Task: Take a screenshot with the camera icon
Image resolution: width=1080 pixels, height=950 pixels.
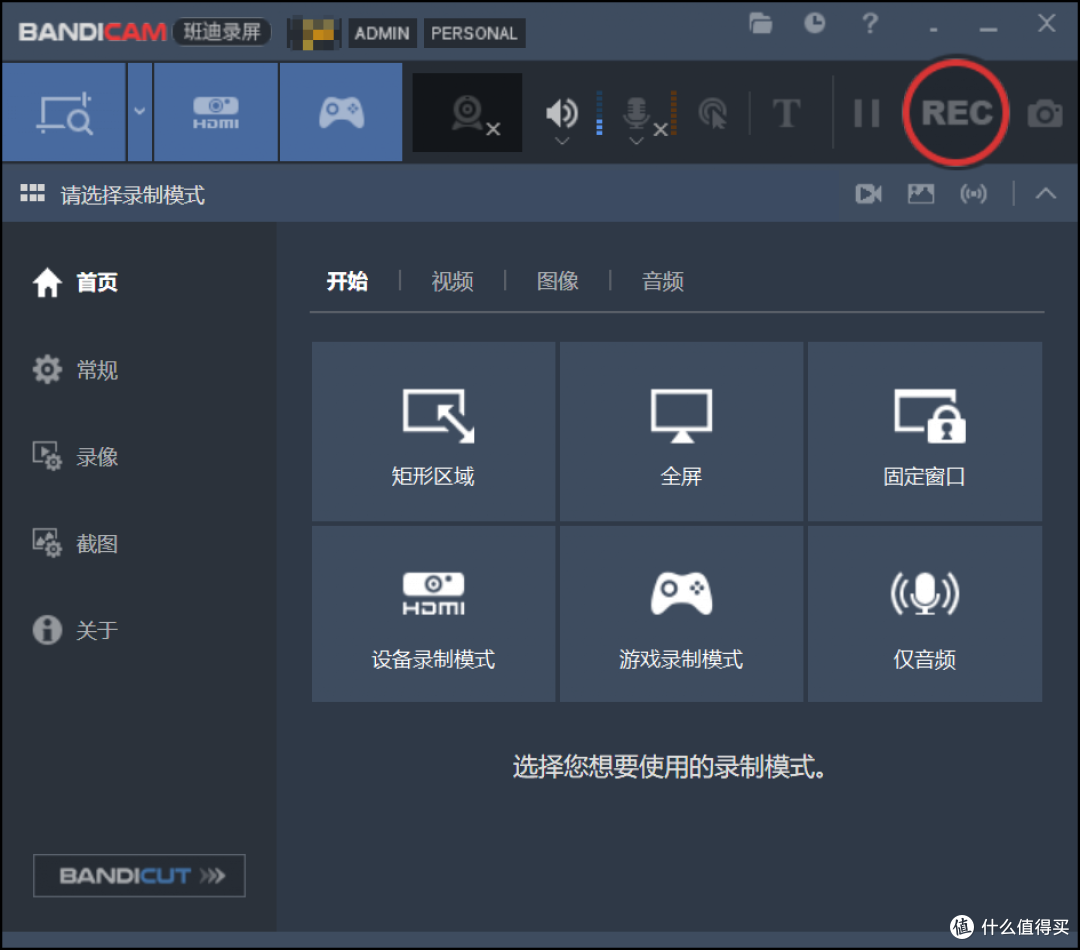Action: point(1045,114)
